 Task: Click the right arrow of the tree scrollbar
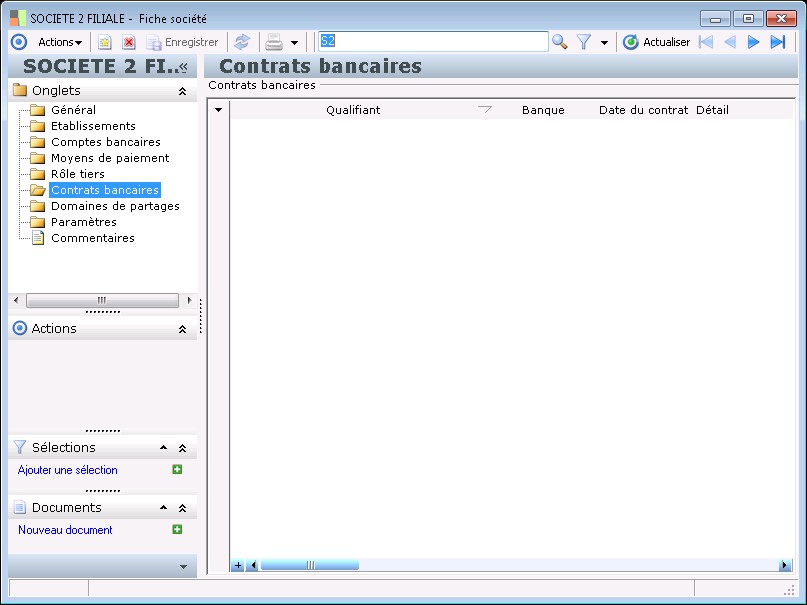point(189,300)
